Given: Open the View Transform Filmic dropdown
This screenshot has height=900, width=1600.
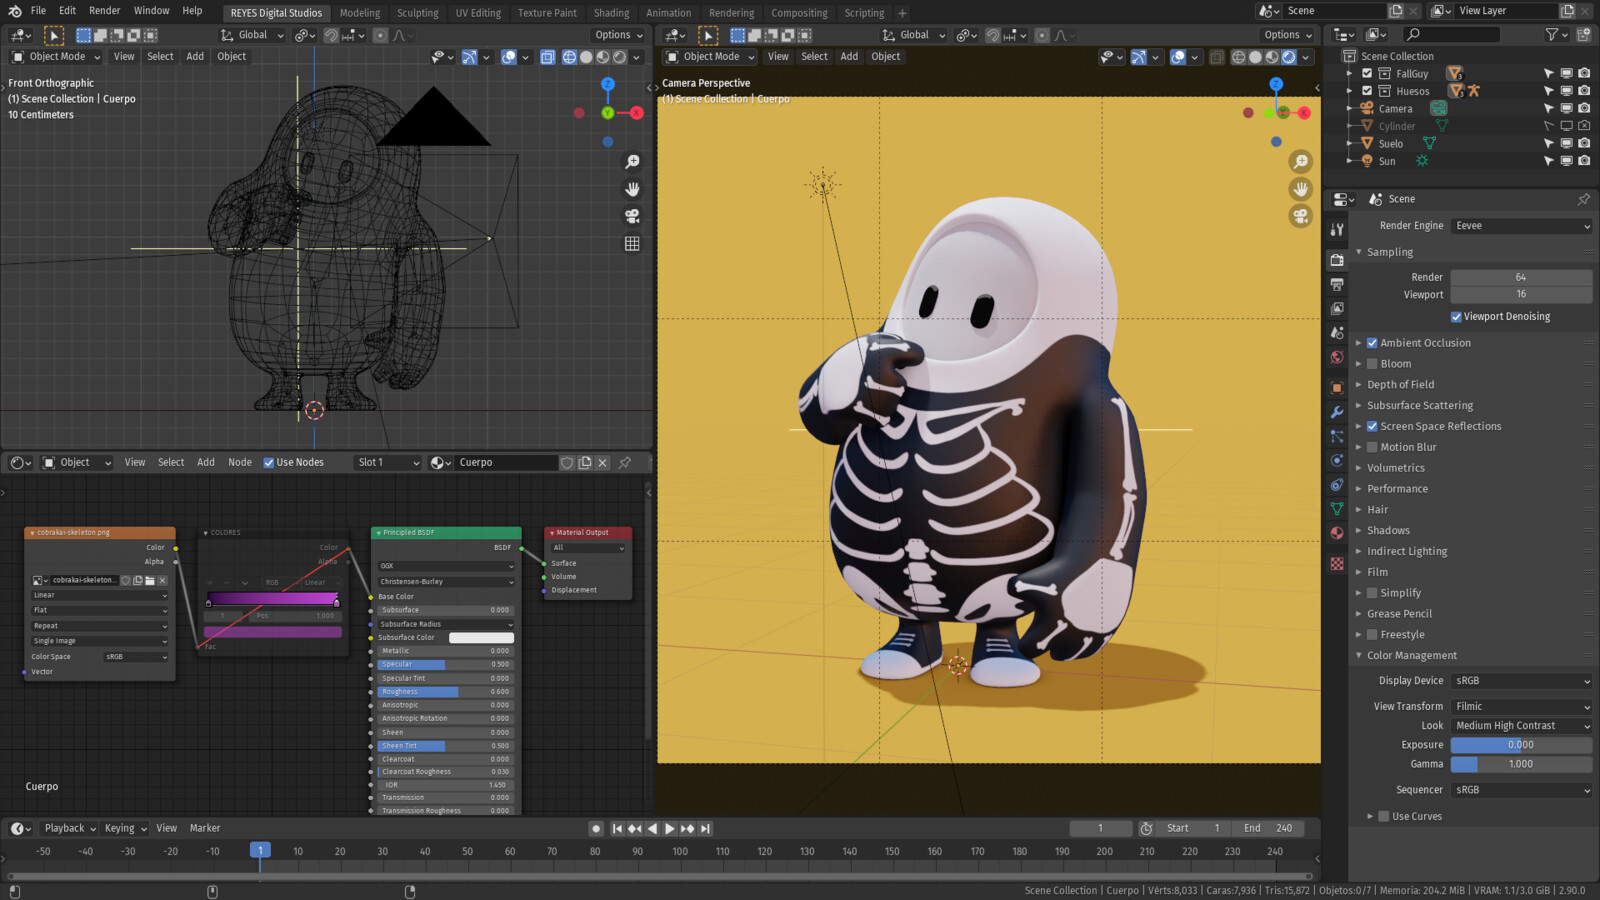Looking at the screenshot, I should tap(1521, 706).
